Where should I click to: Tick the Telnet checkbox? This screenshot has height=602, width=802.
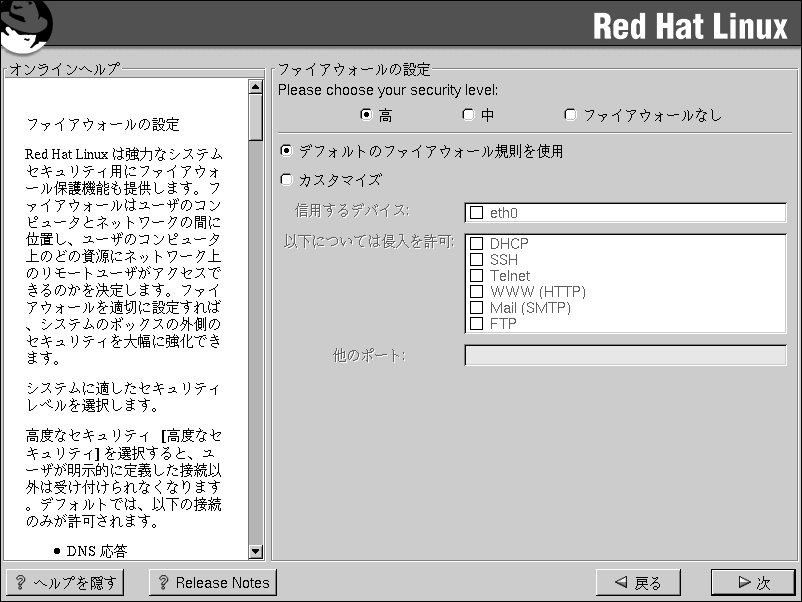(x=477, y=275)
